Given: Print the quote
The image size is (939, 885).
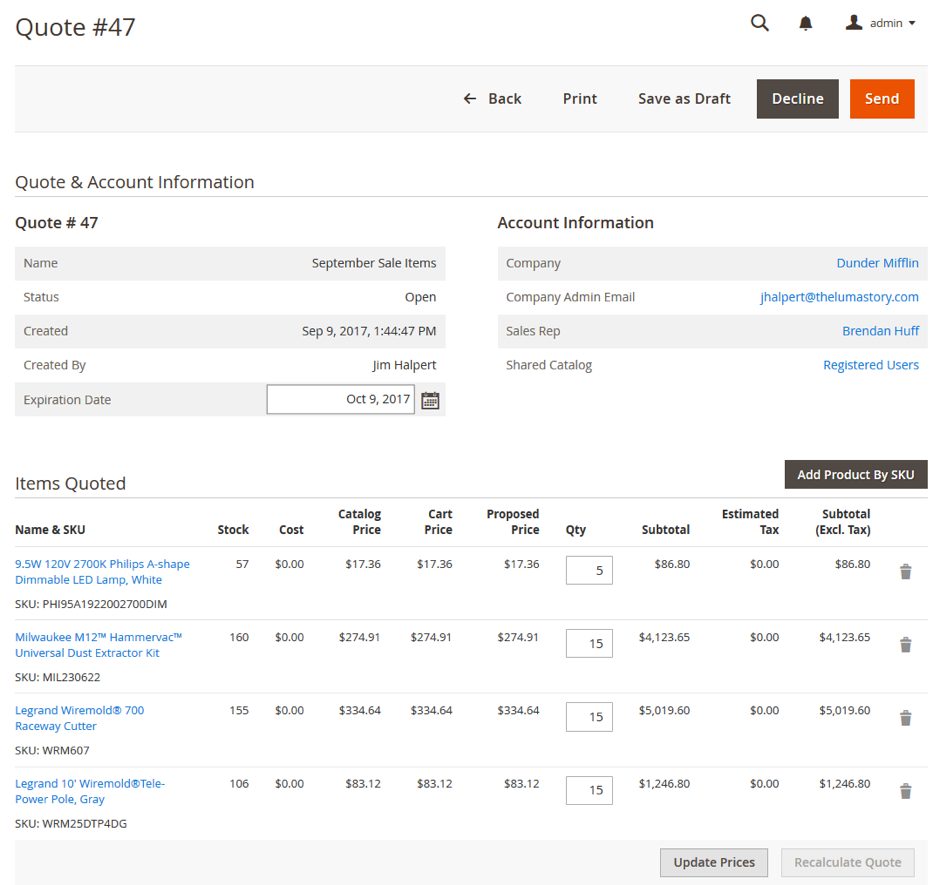Looking at the screenshot, I should coord(580,99).
